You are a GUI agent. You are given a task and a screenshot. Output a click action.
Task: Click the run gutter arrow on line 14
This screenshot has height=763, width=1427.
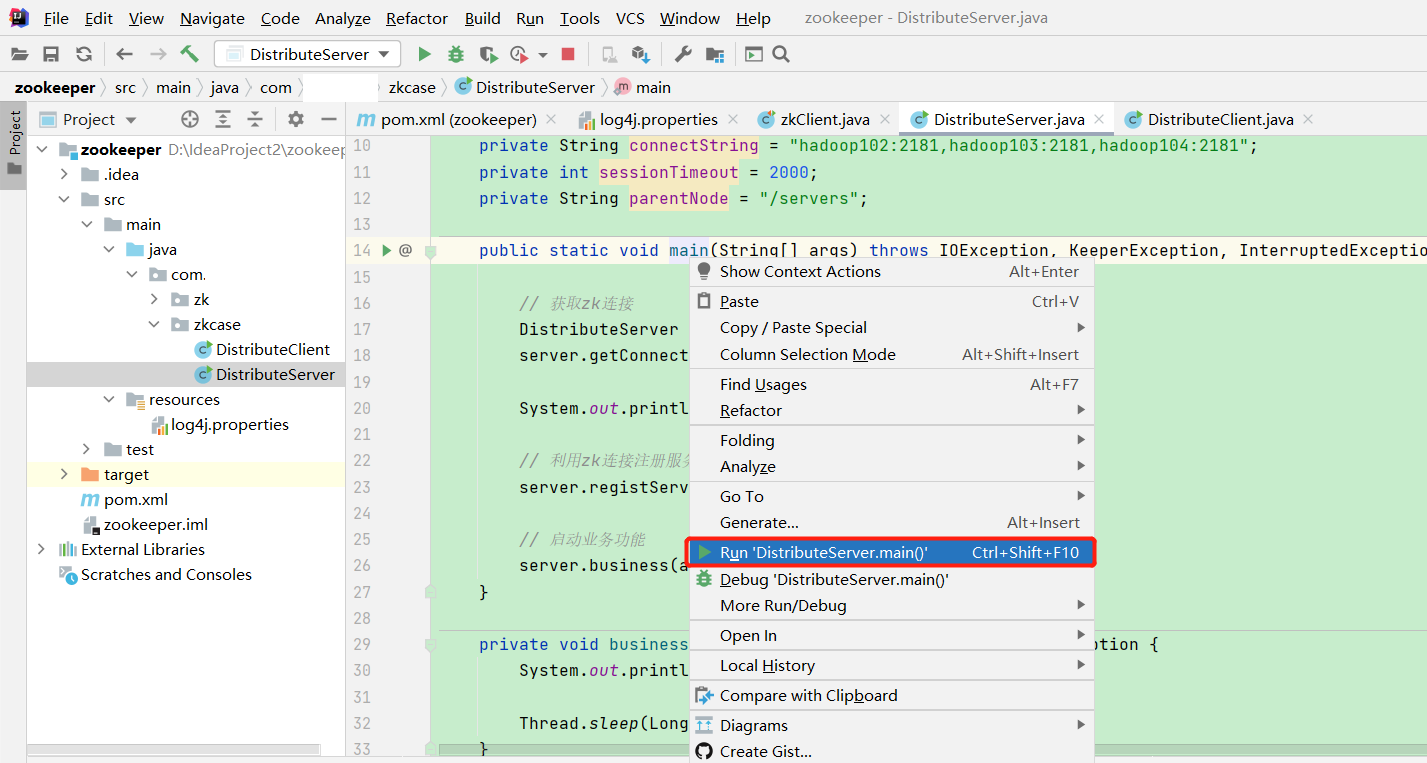click(x=387, y=250)
